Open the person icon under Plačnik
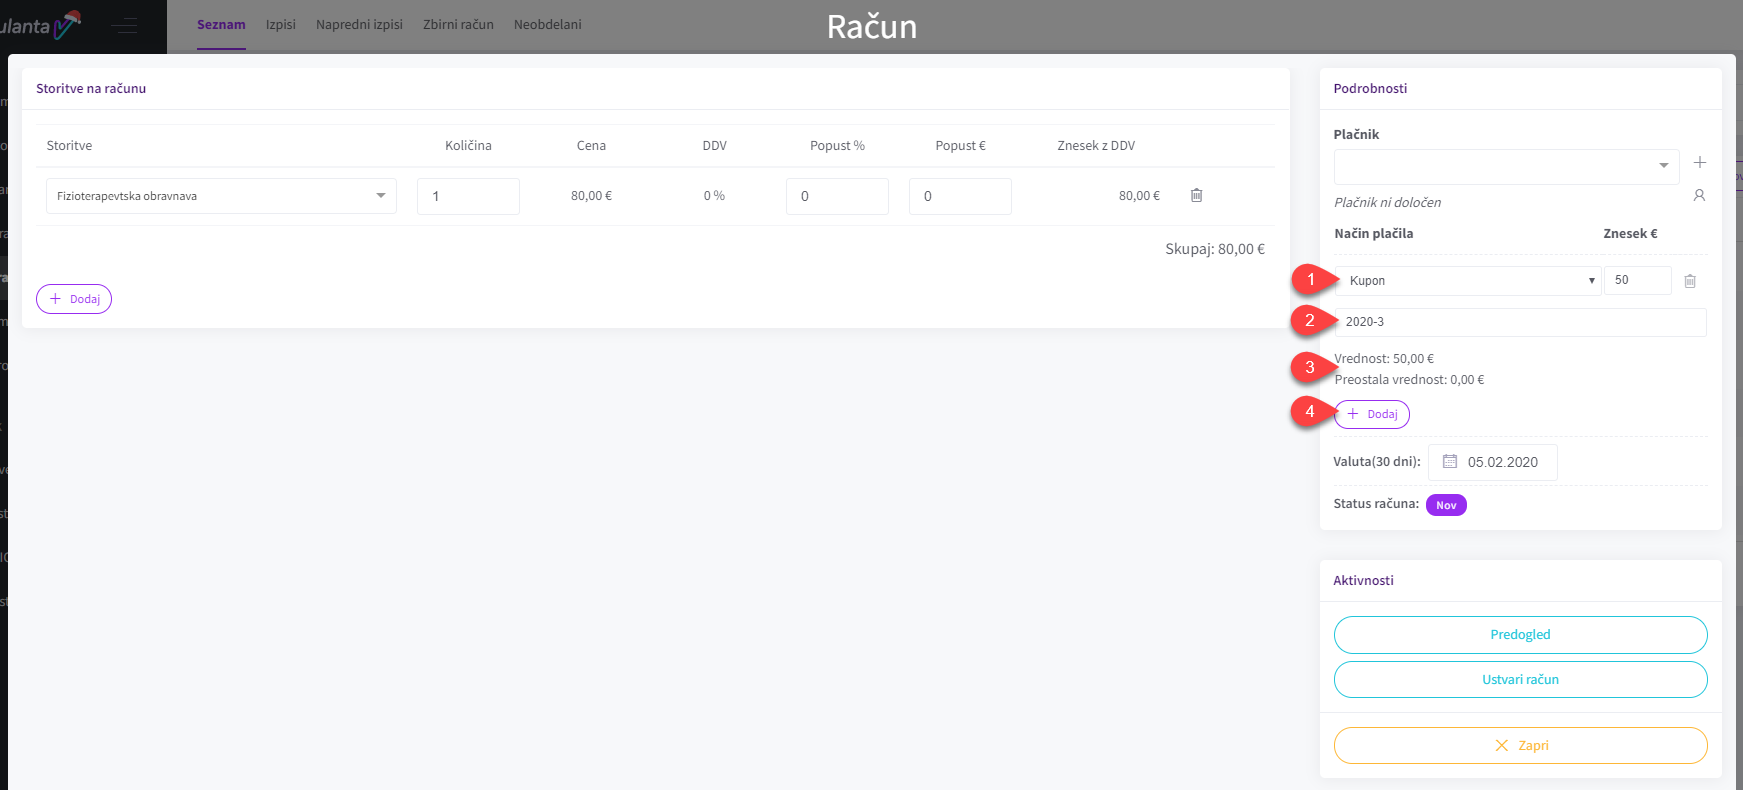This screenshot has height=790, width=1743. (x=1698, y=196)
